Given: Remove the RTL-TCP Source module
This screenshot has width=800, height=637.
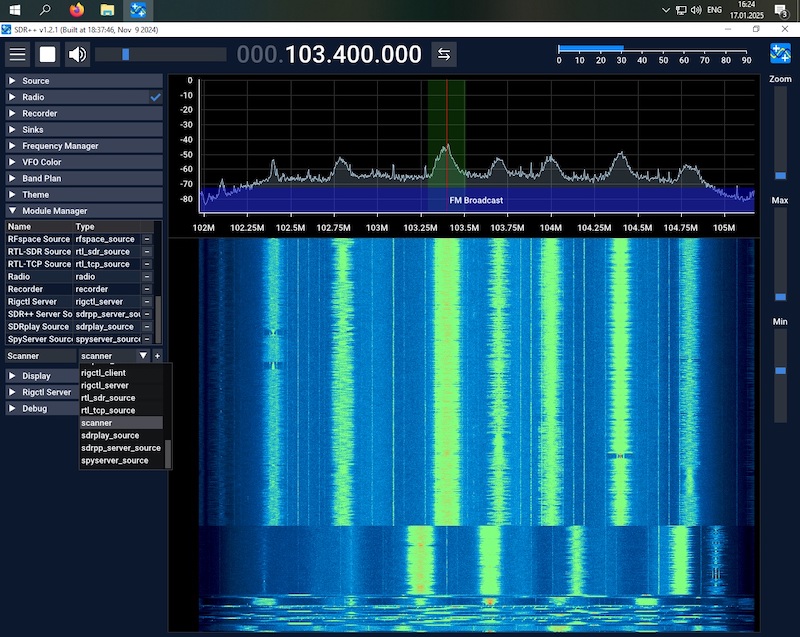Looking at the screenshot, I should point(147,264).
